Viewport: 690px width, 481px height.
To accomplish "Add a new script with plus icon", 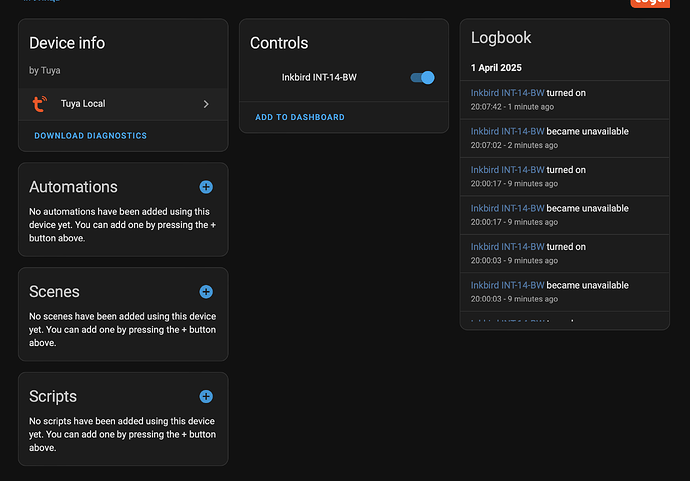I will [x=206, y=397].
